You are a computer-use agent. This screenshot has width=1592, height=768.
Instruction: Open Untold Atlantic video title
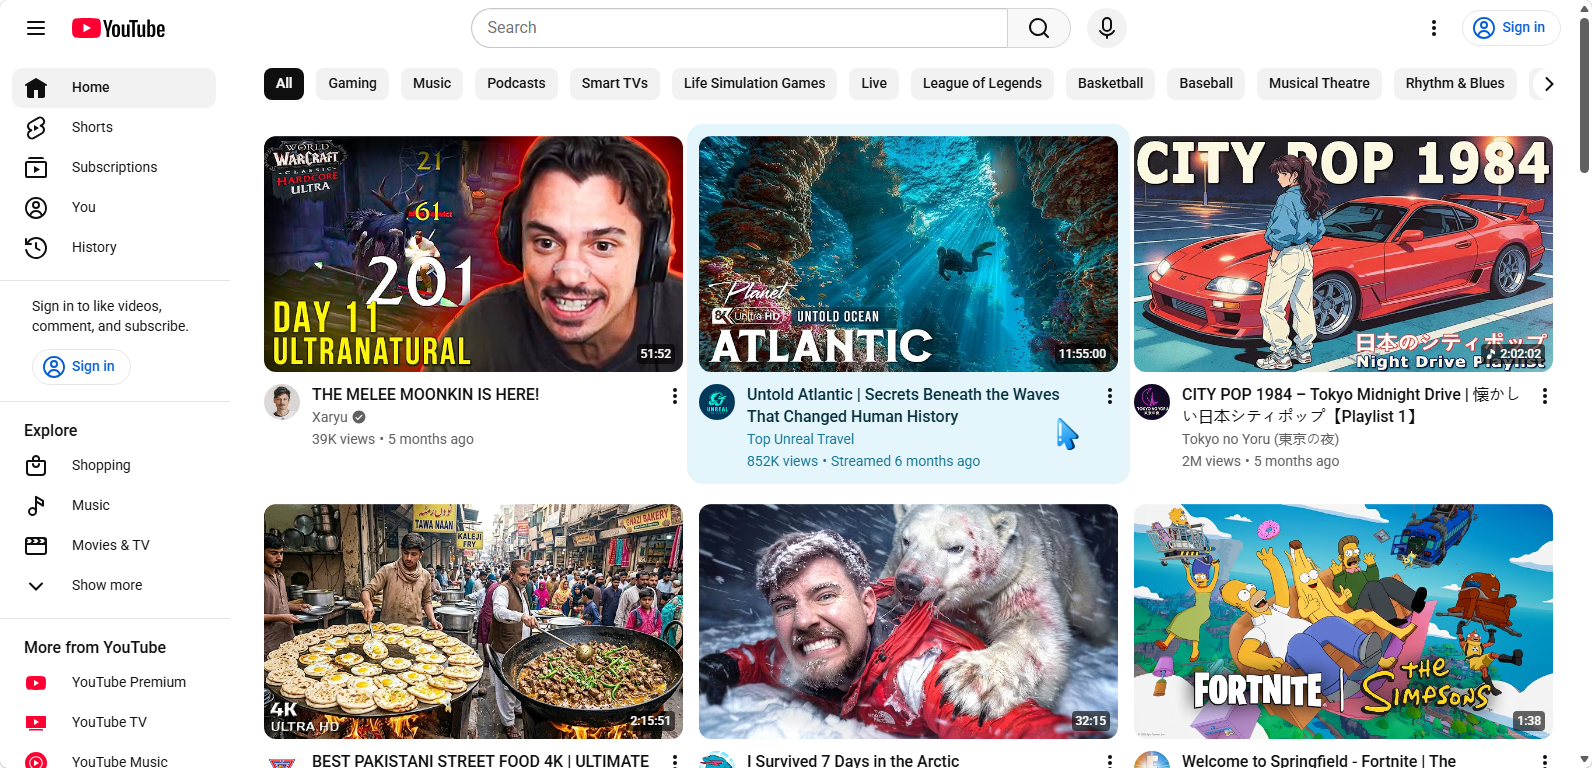[x=903, y=406]
